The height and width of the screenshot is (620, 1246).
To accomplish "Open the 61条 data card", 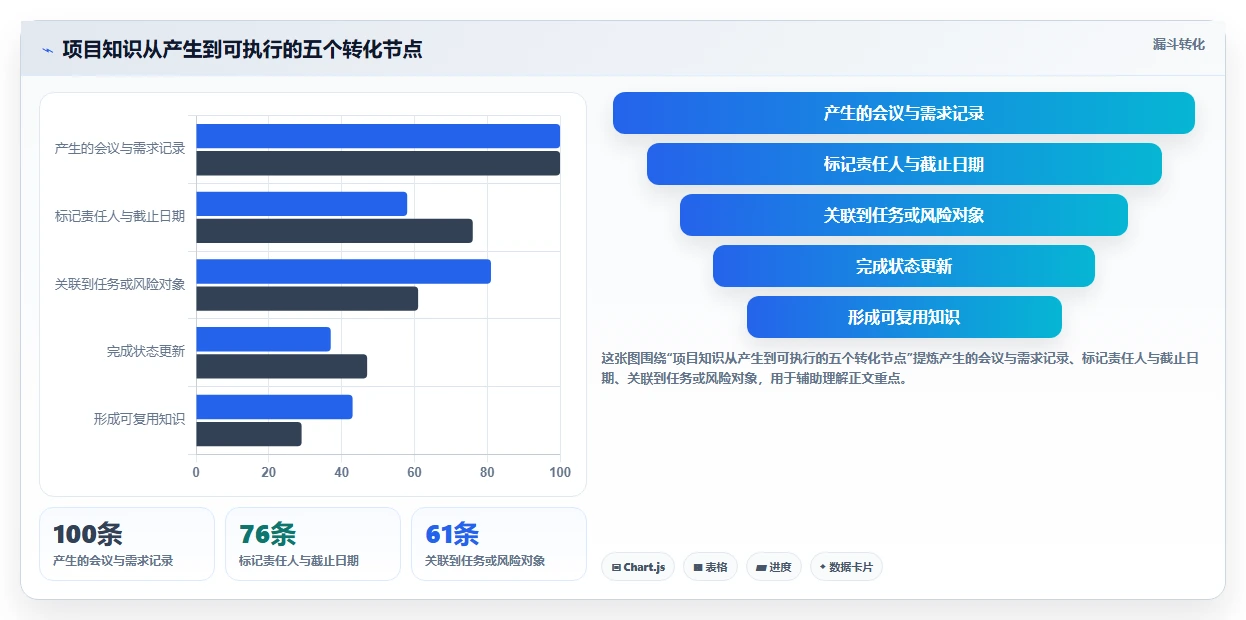I will 499,544.
